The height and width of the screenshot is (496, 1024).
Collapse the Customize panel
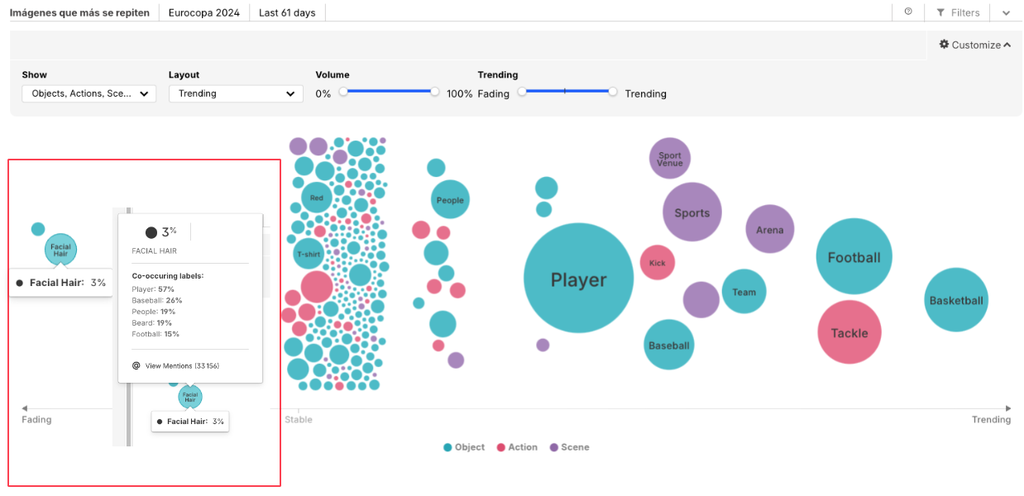tap(1007, 45)
